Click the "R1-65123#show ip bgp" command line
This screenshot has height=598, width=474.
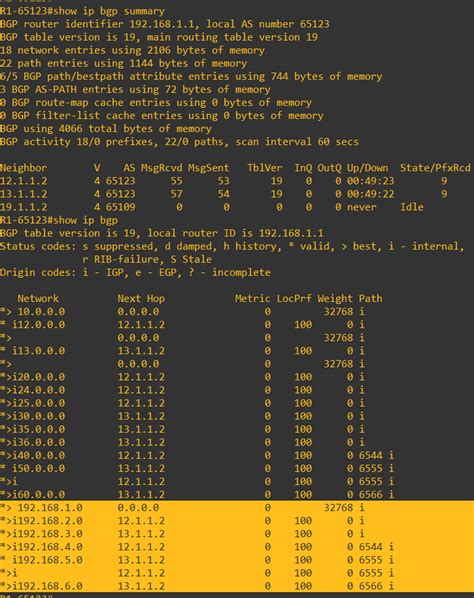point(59,220)
